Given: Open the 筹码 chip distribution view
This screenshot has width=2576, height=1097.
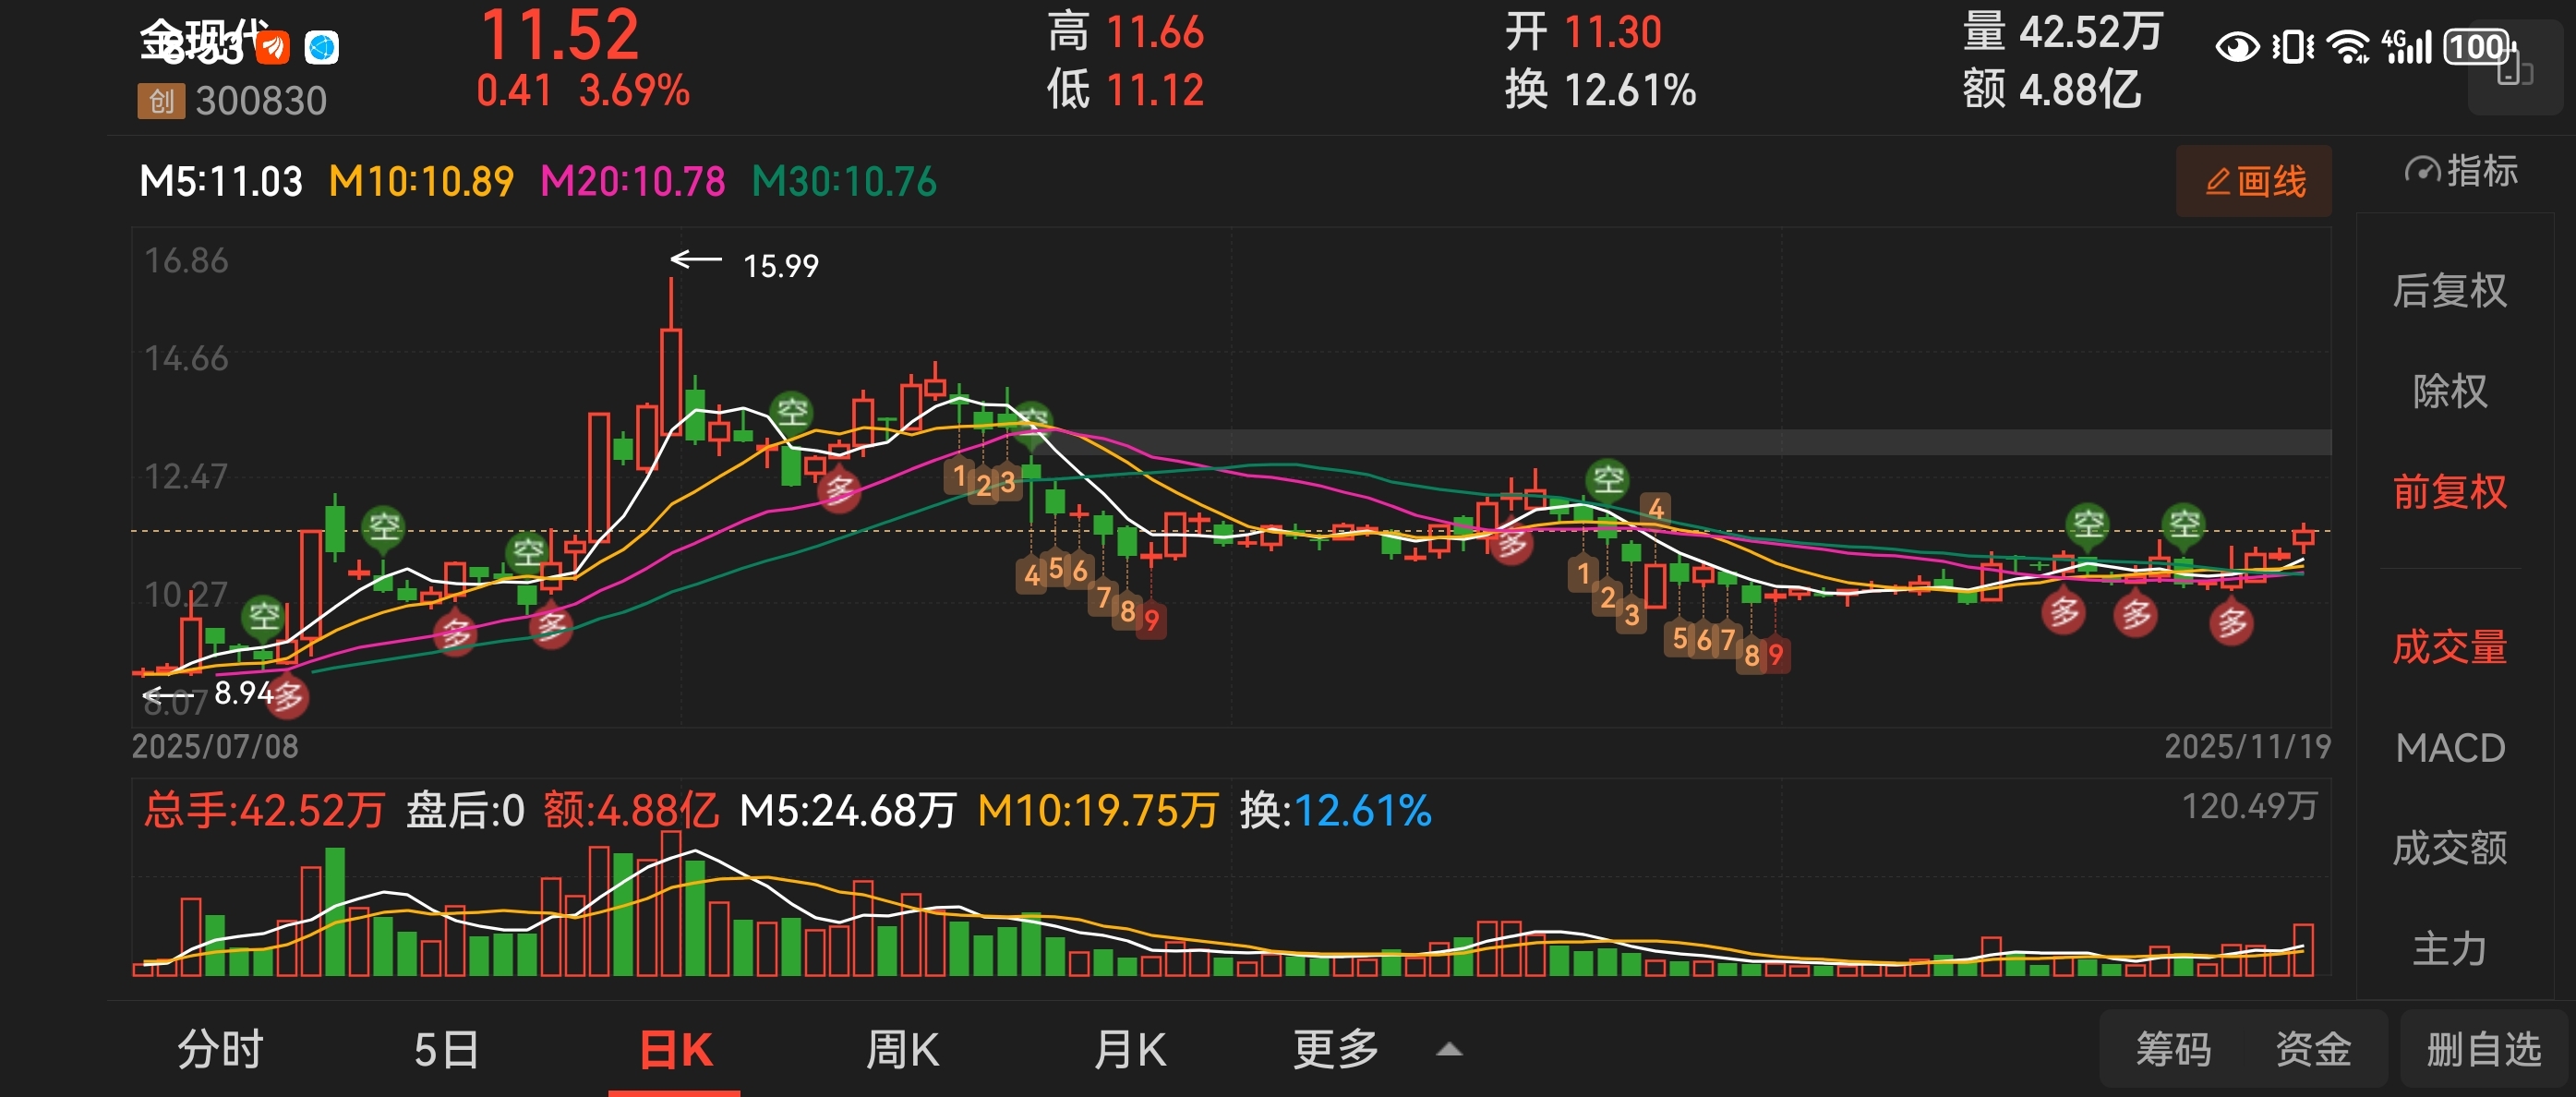Looking at the screenshot, I should [x=2172, y=1050].
